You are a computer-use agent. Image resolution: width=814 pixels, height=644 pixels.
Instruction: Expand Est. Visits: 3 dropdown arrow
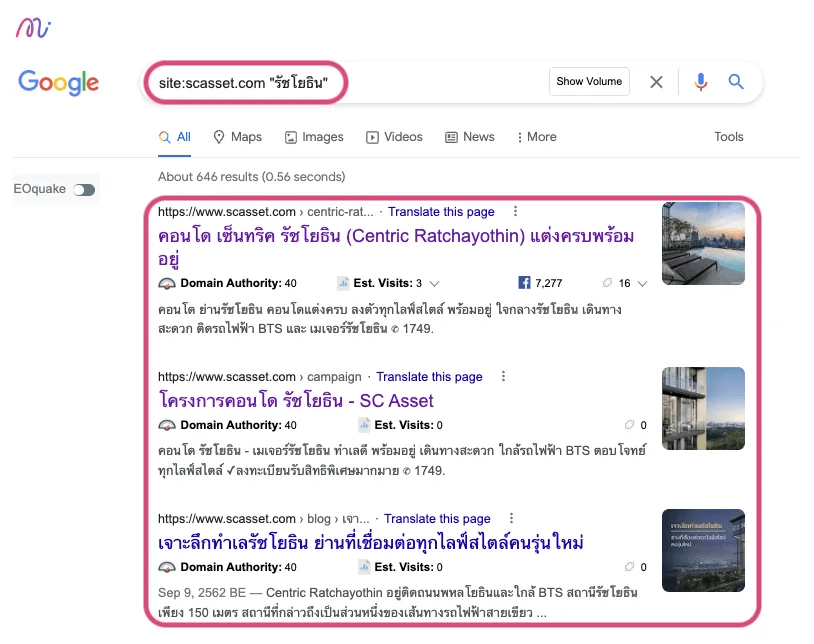click(x=435, y=283)
